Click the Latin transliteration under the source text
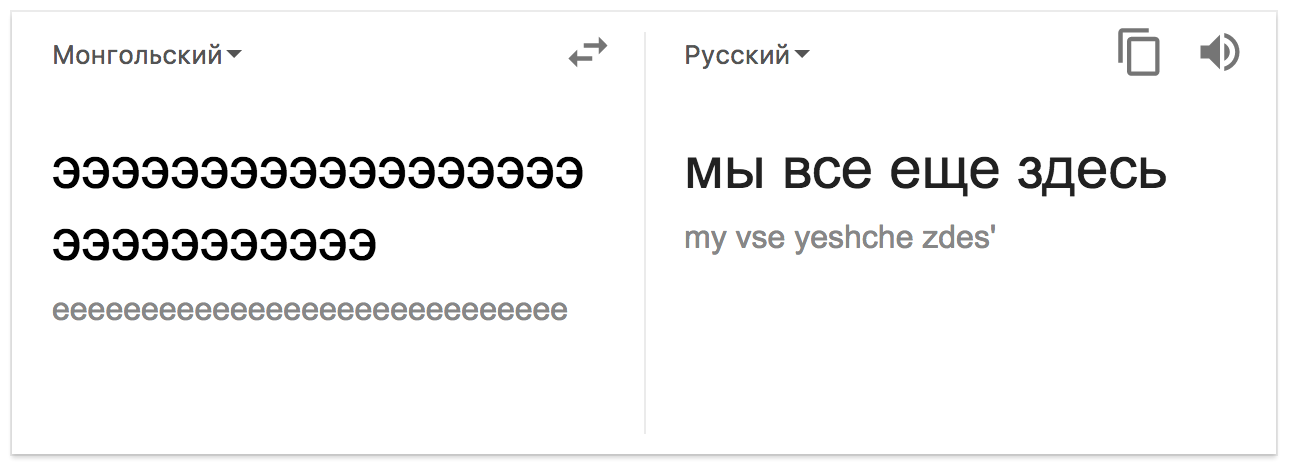This screenshot has height=464, width=1292. 310,311
